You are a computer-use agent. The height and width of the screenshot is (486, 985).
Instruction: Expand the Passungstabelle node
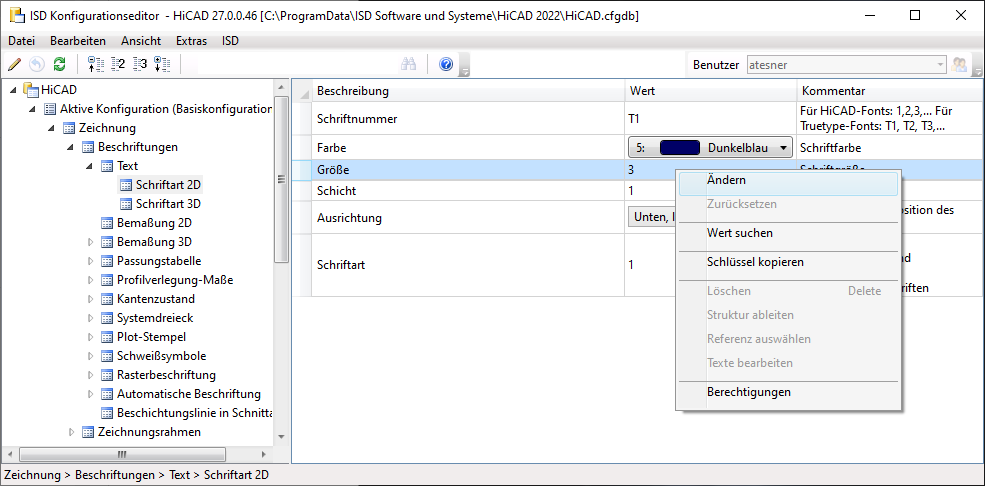pyautogui.click(x=90, y=261)
